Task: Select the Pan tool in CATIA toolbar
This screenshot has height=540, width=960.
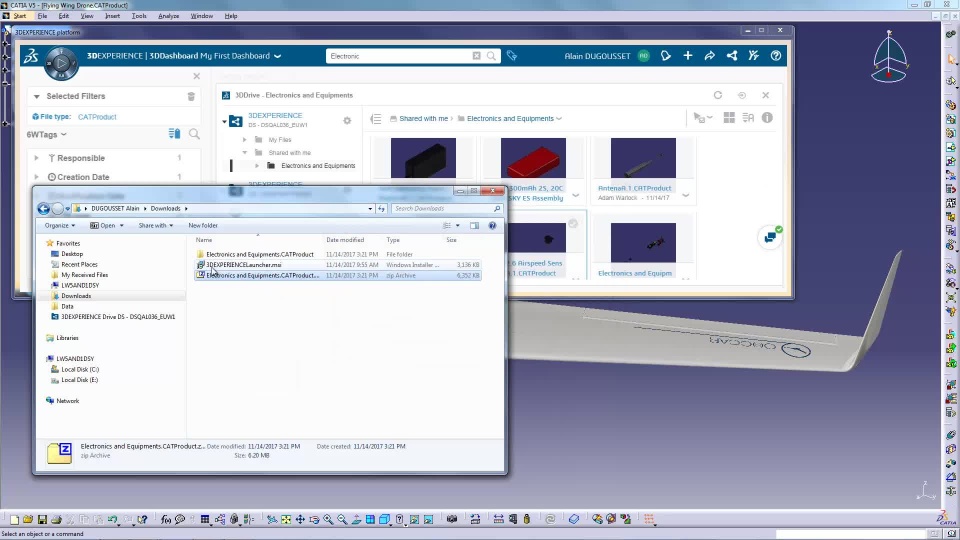Action: point(300,519)
